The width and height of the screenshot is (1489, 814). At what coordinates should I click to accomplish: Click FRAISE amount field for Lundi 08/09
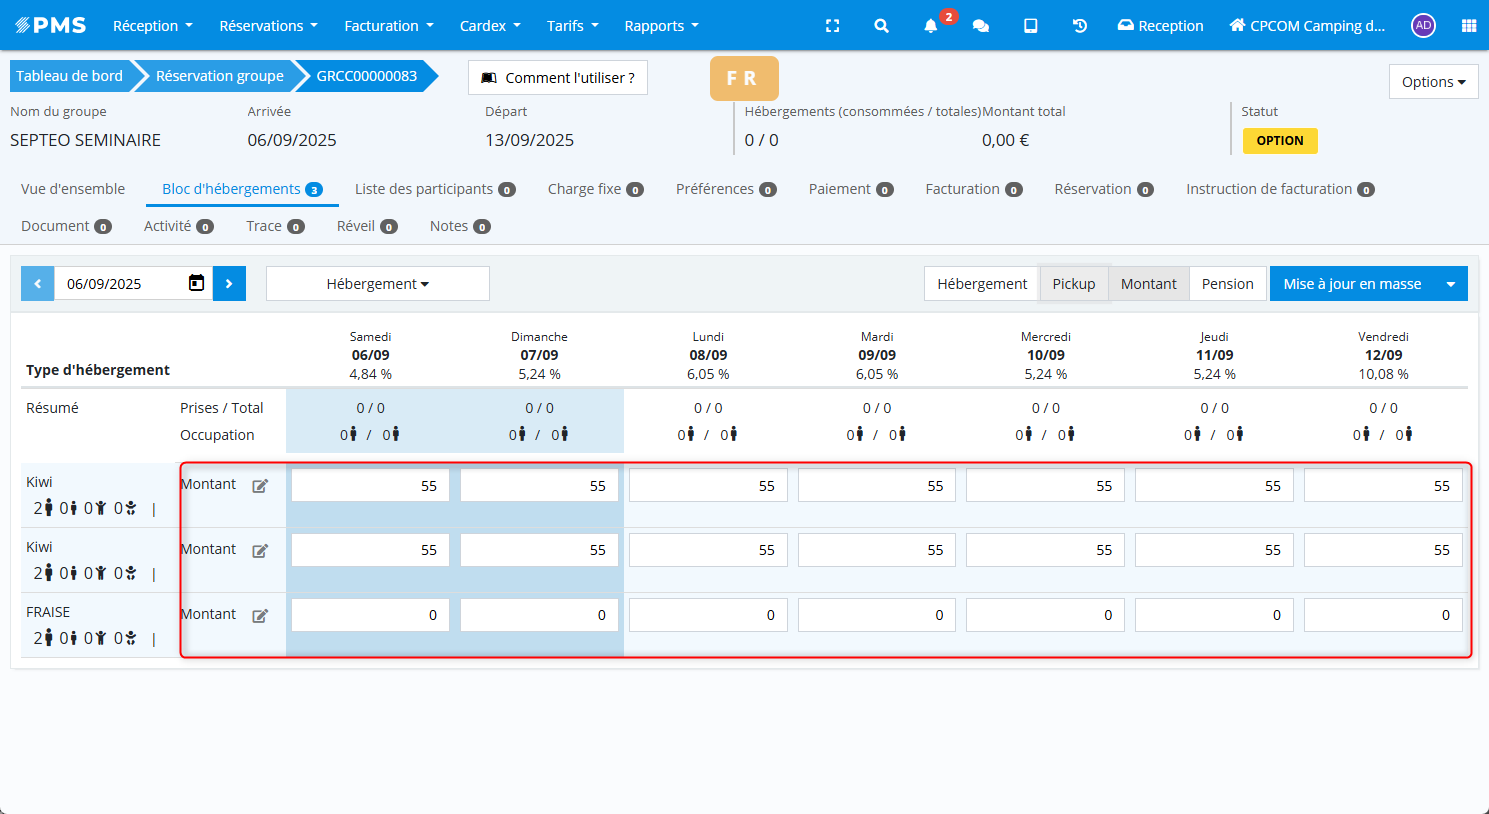pyautogui.click(x=708, y=615)
